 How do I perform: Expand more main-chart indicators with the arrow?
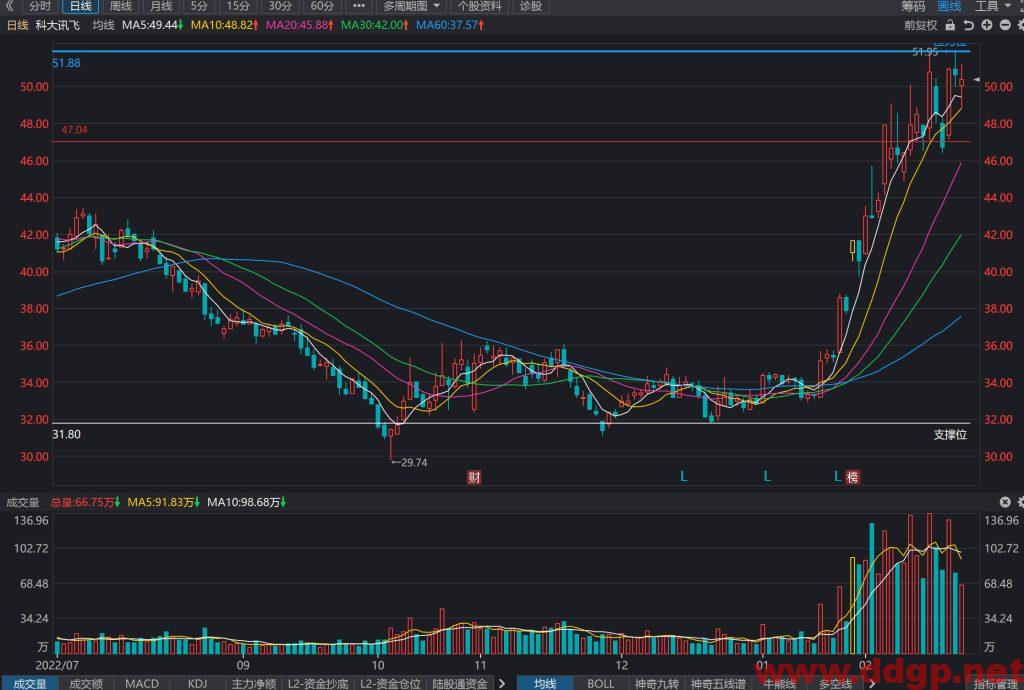coord(872,683)
